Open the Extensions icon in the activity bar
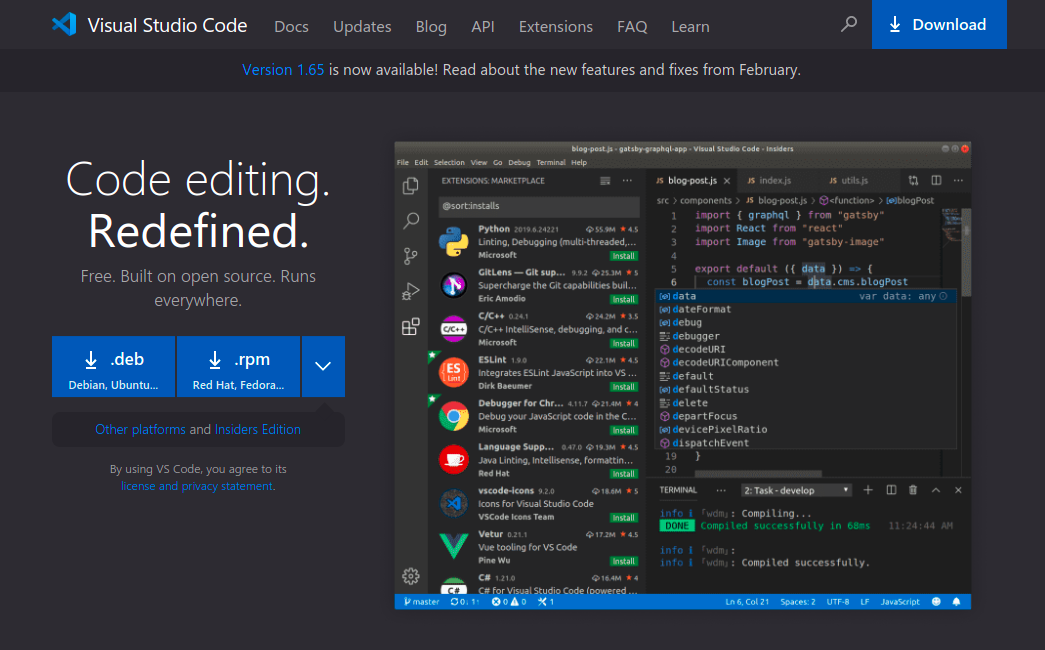This screenshot has height=650, width=1045. tap(410, 327)
